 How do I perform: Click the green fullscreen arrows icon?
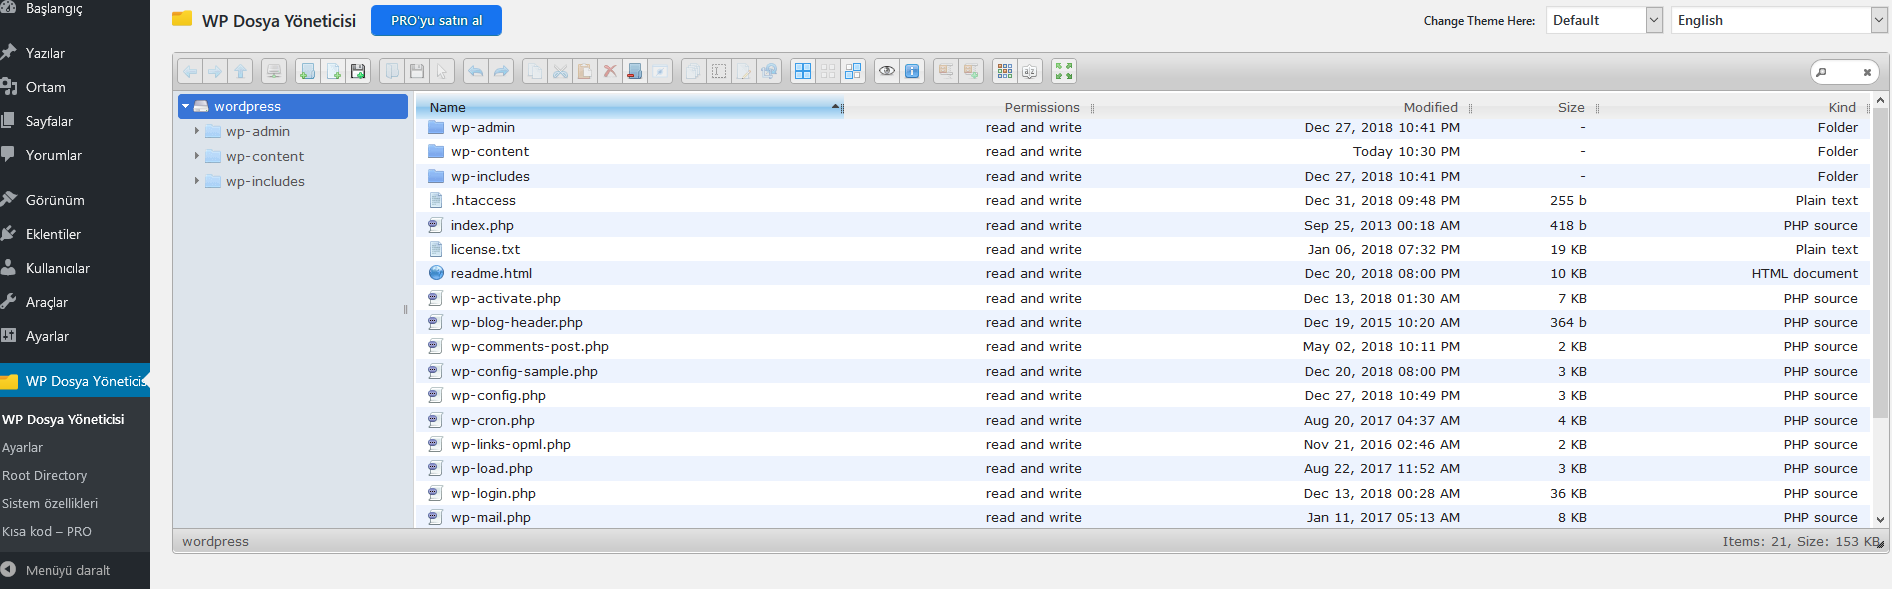[x=1064, y=71]
